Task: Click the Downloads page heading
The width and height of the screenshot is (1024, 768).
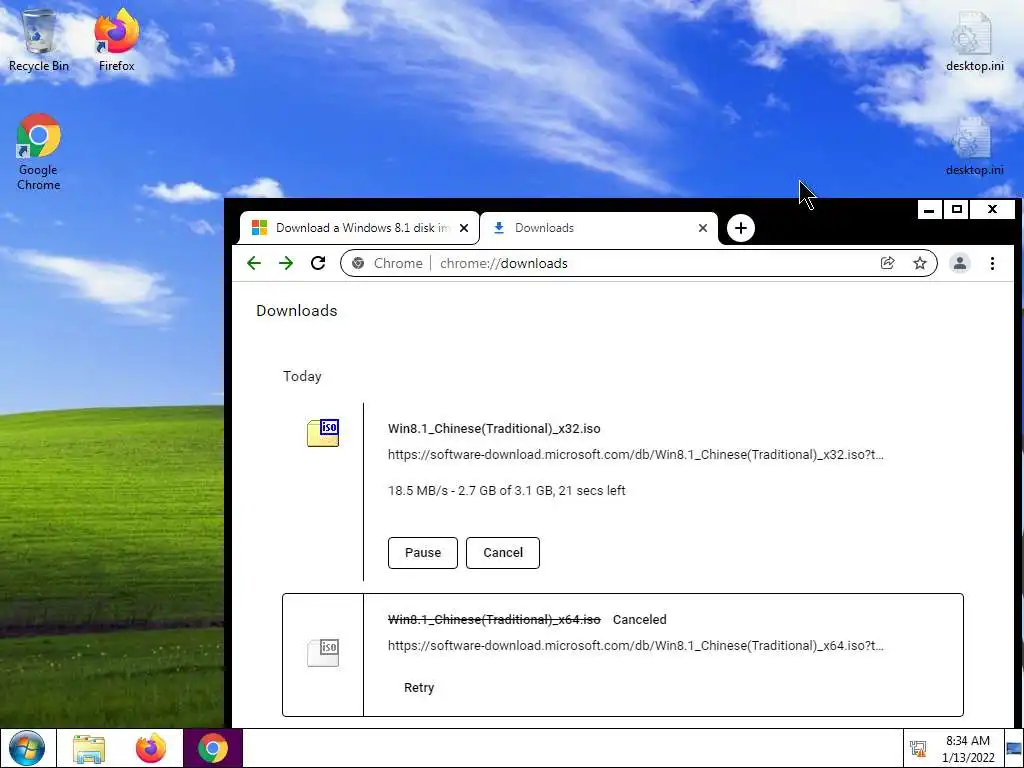Action: pos(296,311)
